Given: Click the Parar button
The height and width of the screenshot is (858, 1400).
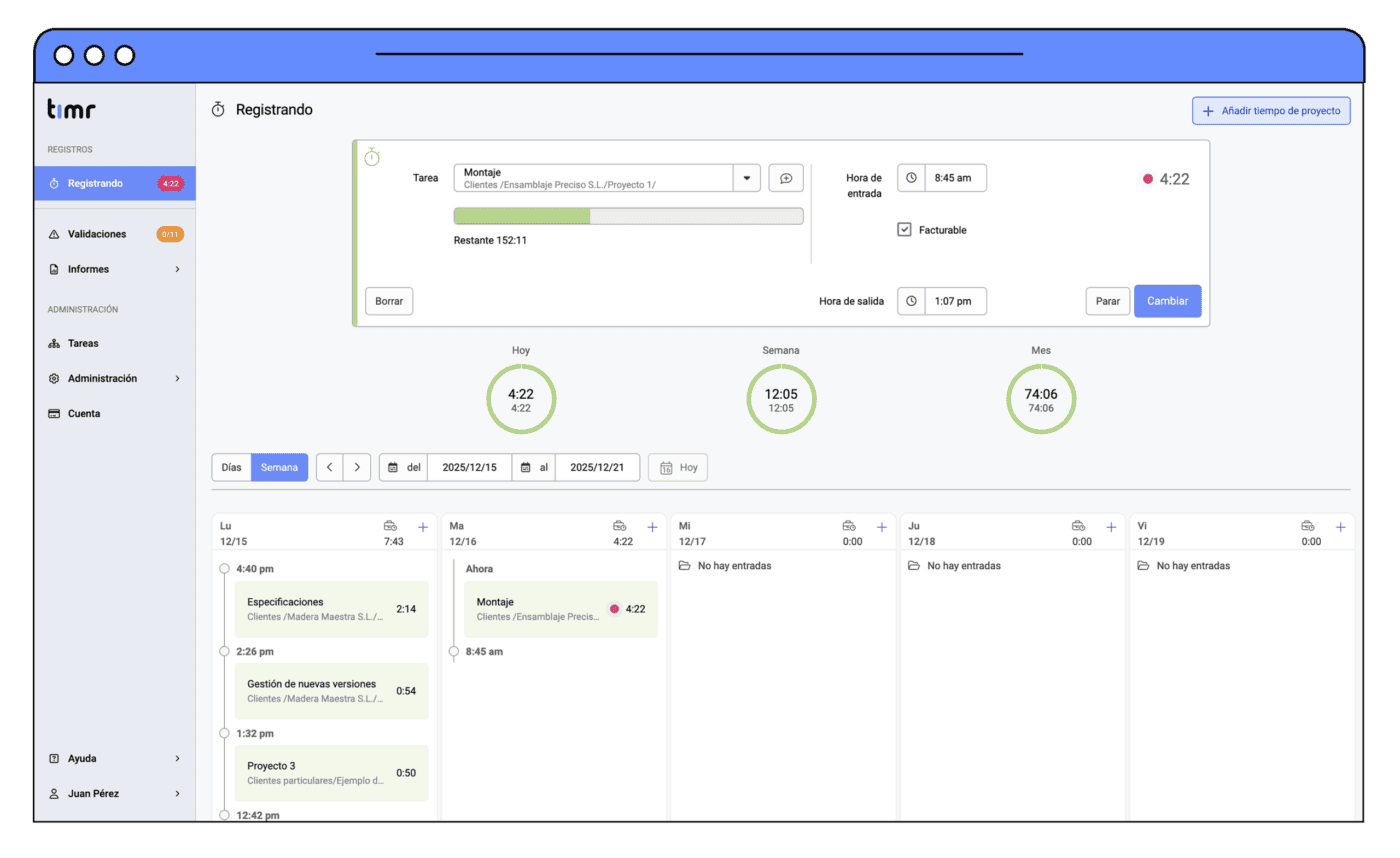Looking at the screenshot, I should pos(1107,301).
